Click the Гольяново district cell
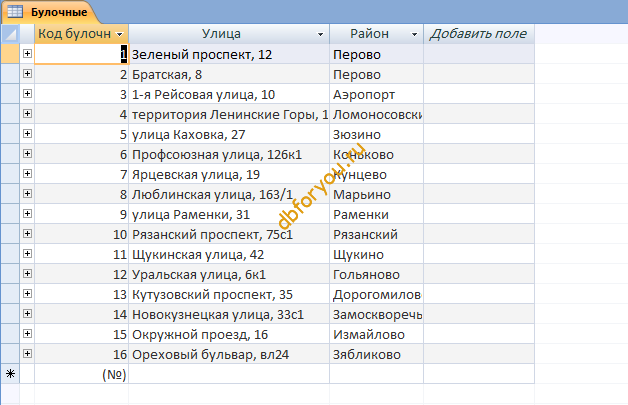 (376, 274)
